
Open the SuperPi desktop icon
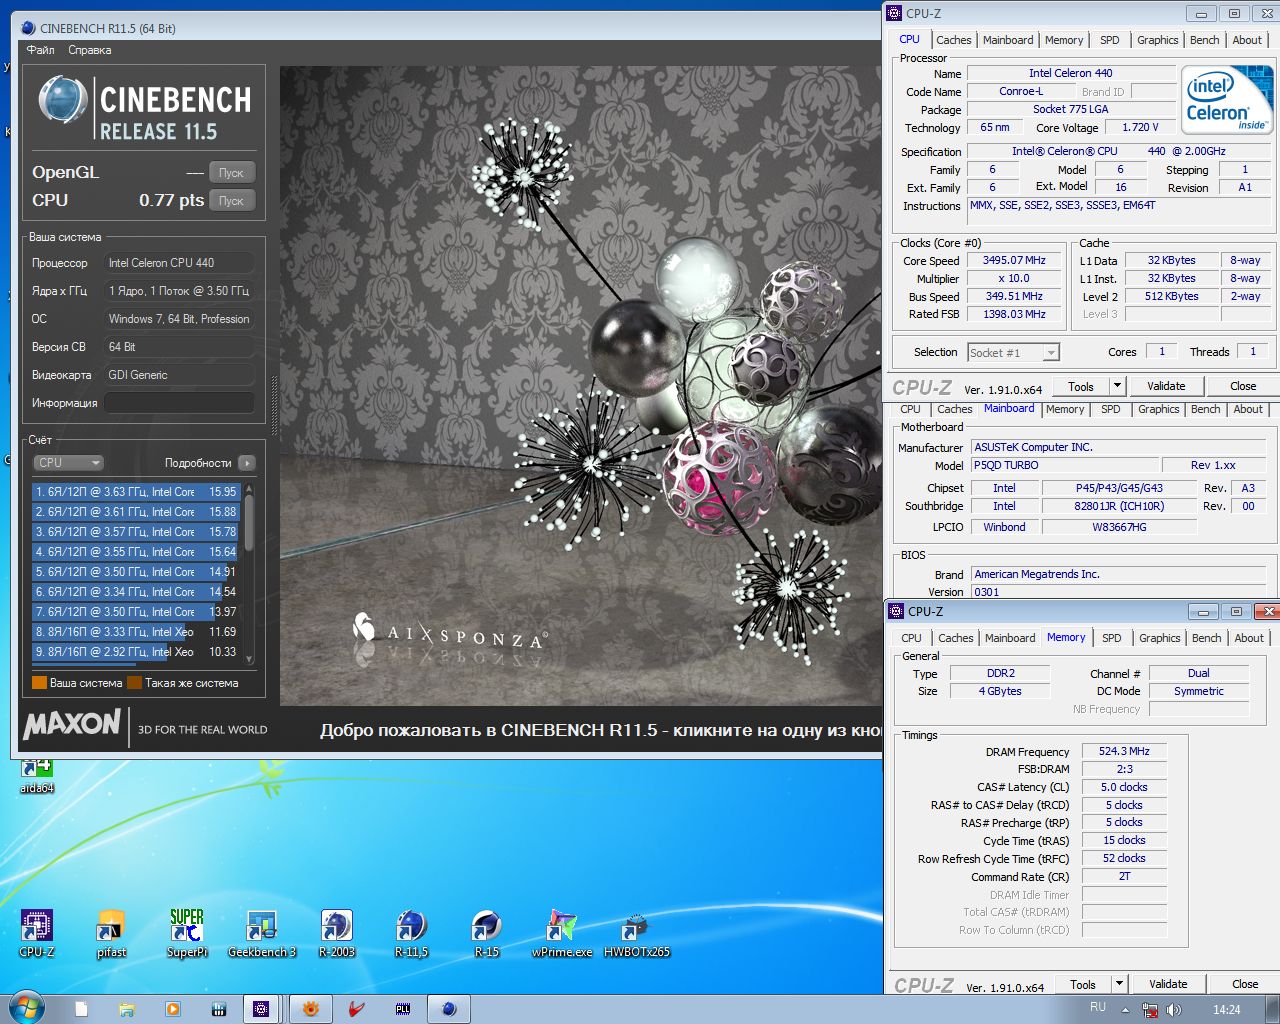[187, 932]
